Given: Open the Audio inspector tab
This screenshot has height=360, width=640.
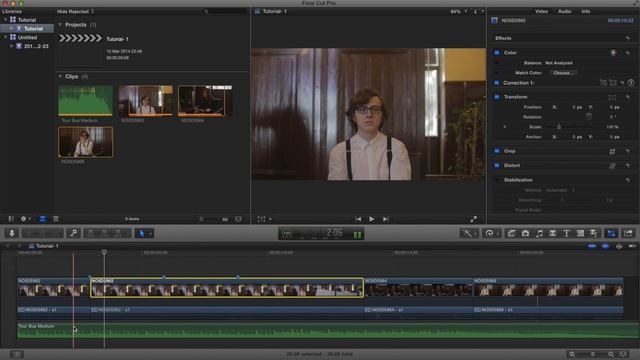Looking at the screenshot, I should pos(564,11).
